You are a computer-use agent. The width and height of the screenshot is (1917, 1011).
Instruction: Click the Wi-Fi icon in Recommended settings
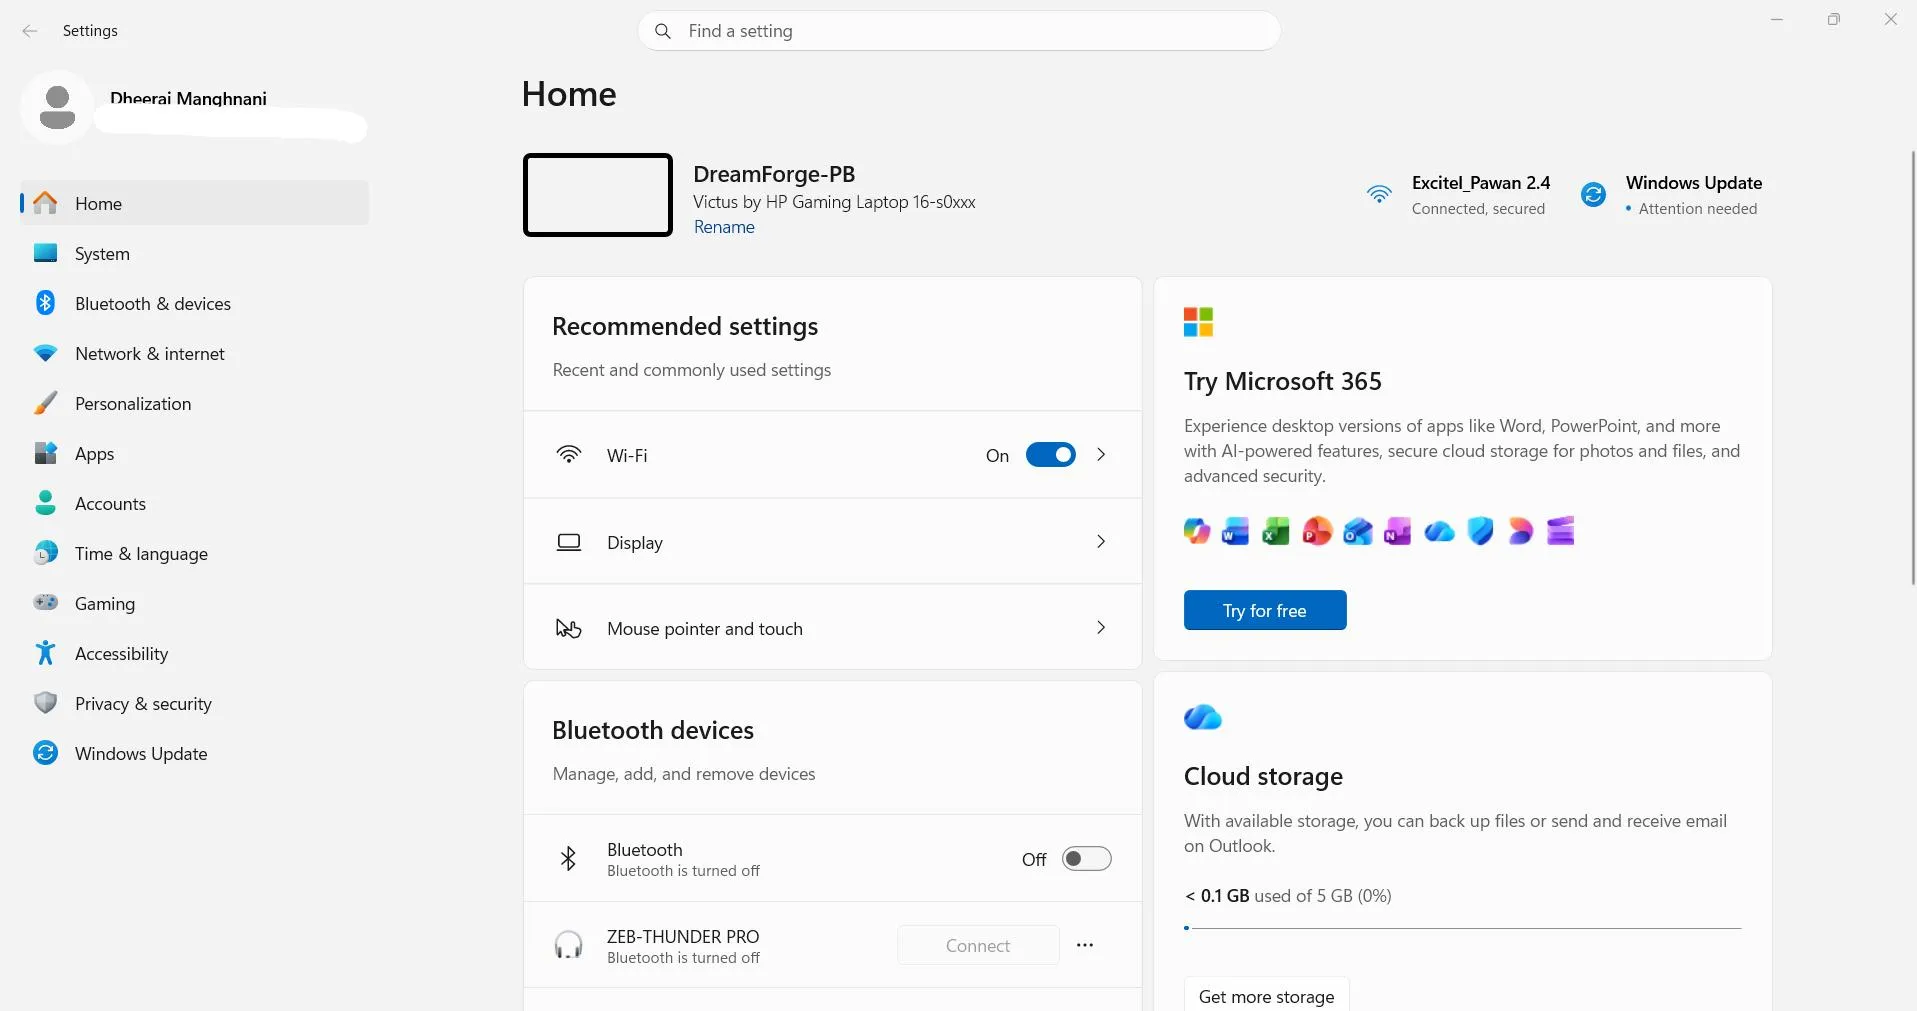(x=568, y=455)
